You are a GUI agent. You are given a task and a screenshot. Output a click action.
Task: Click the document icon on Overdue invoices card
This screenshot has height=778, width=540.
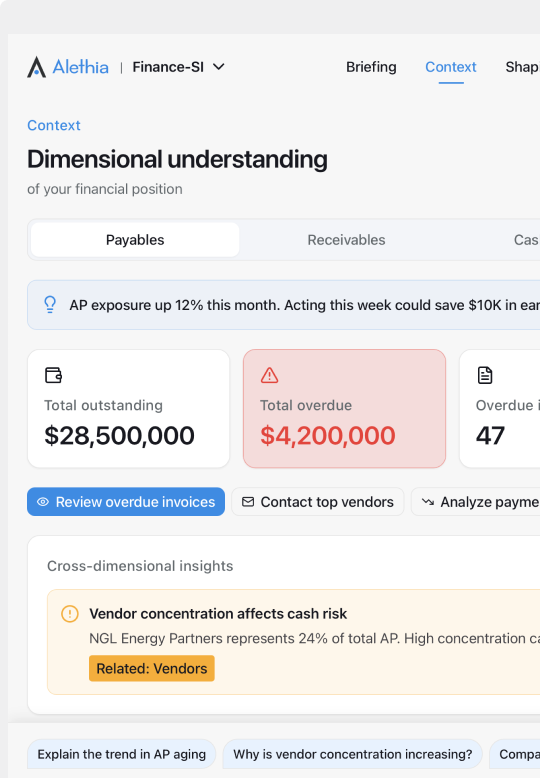coord(485,375)
